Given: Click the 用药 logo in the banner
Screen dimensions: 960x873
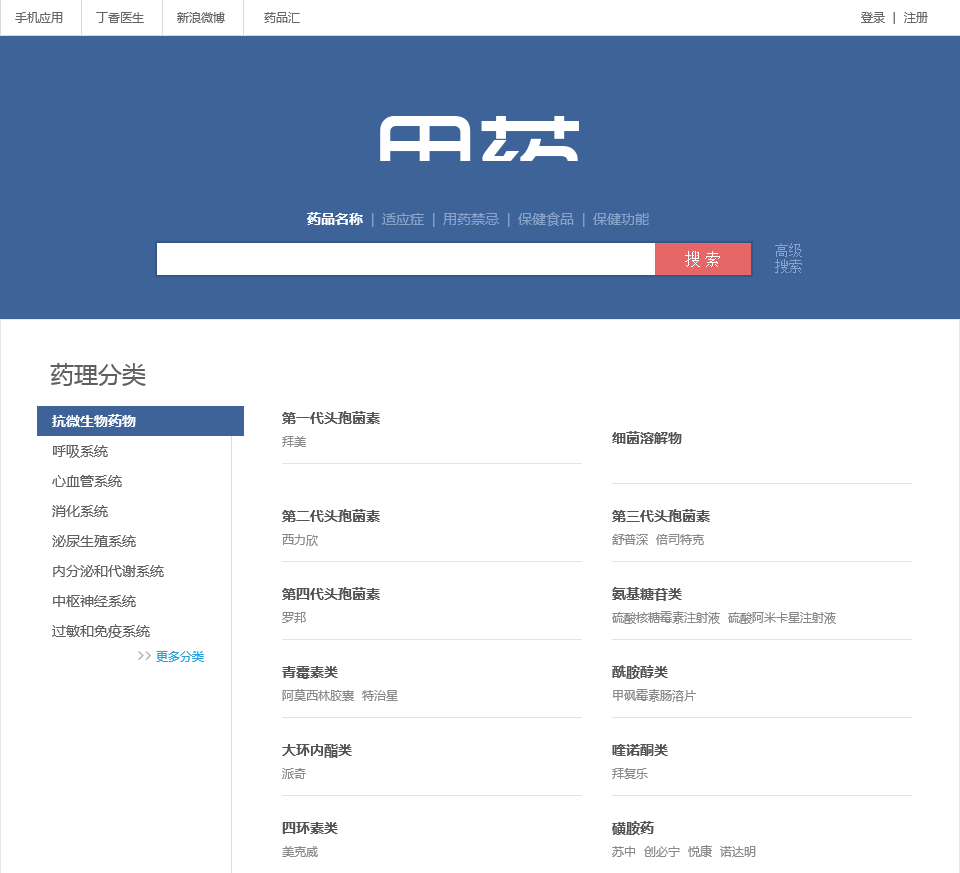Looking at the screenshot, I should (x=479, y=139).
